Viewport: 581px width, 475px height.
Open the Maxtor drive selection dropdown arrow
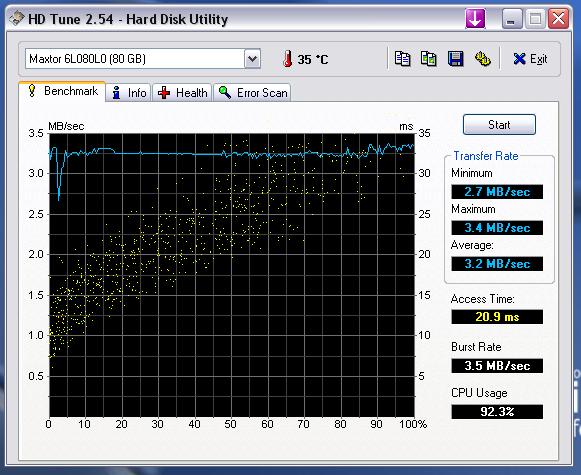tap(252, 59)
